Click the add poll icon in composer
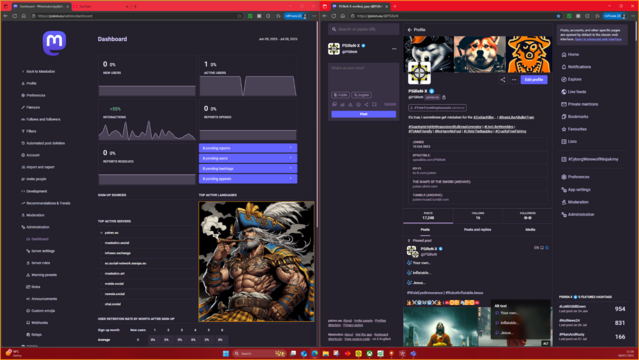Image resolution: width=639 pixels, height=360 pixels. click(342, 104)
